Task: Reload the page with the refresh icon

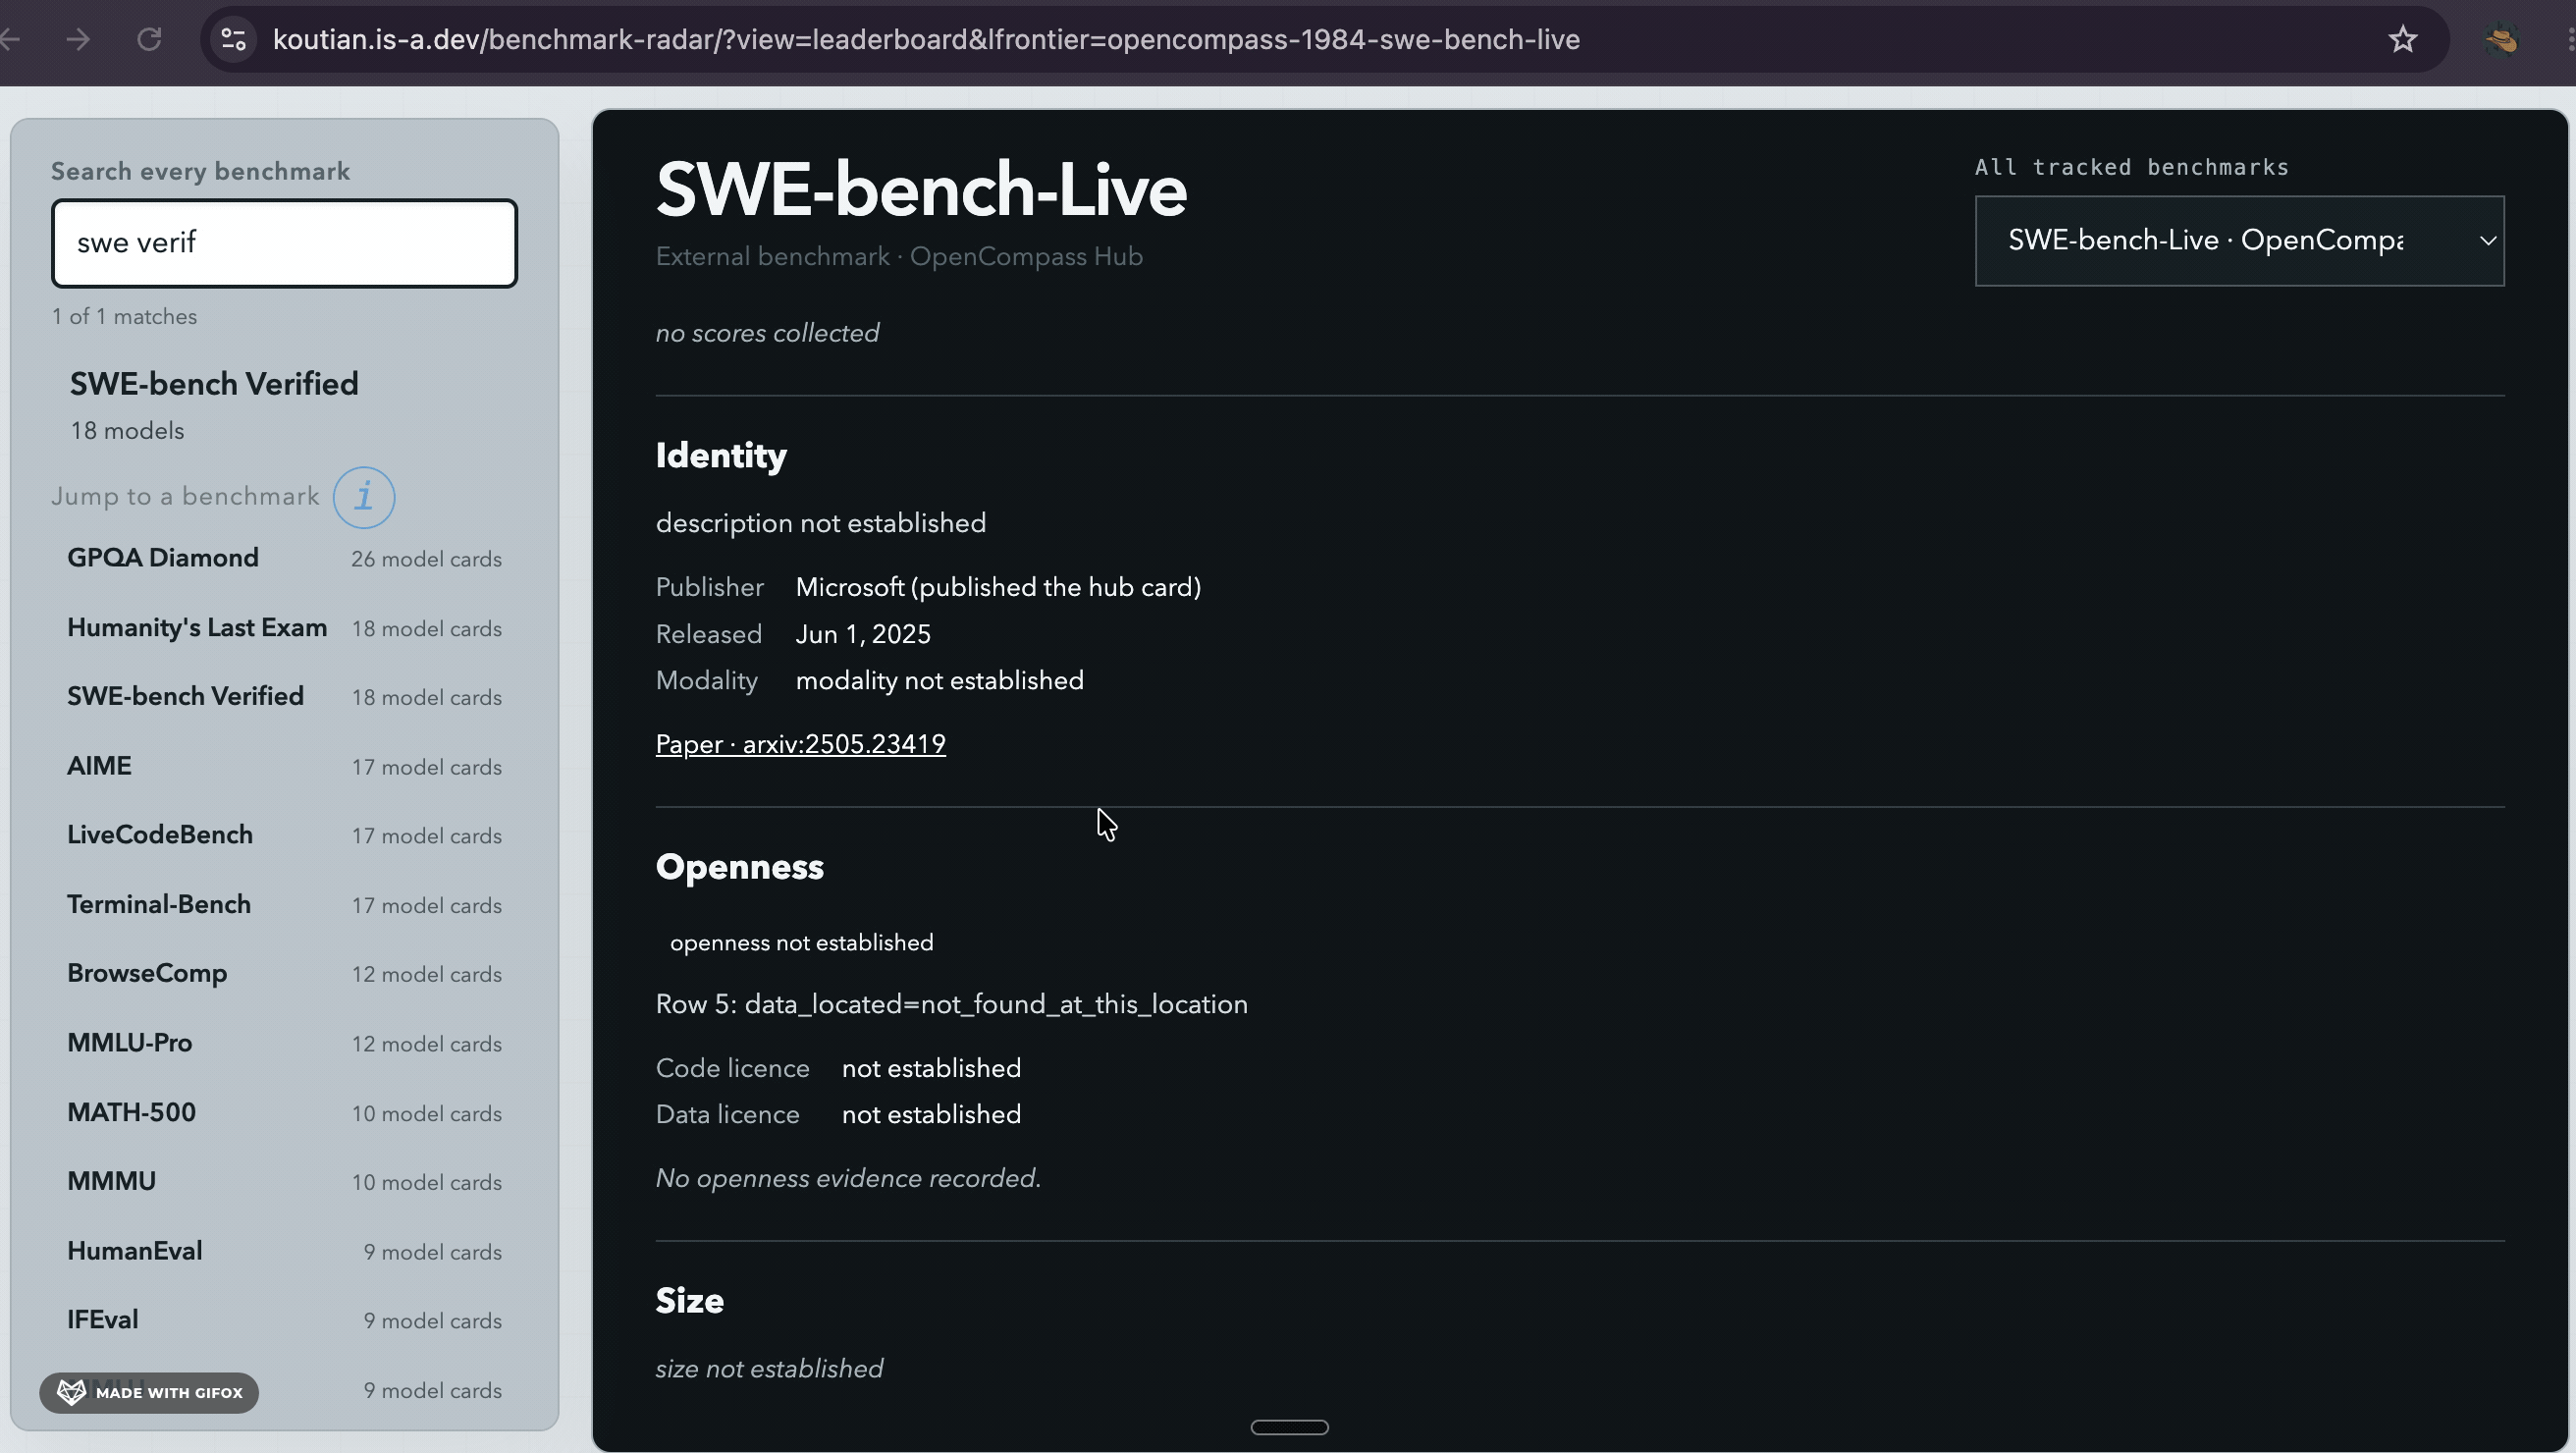Action: 149,40
